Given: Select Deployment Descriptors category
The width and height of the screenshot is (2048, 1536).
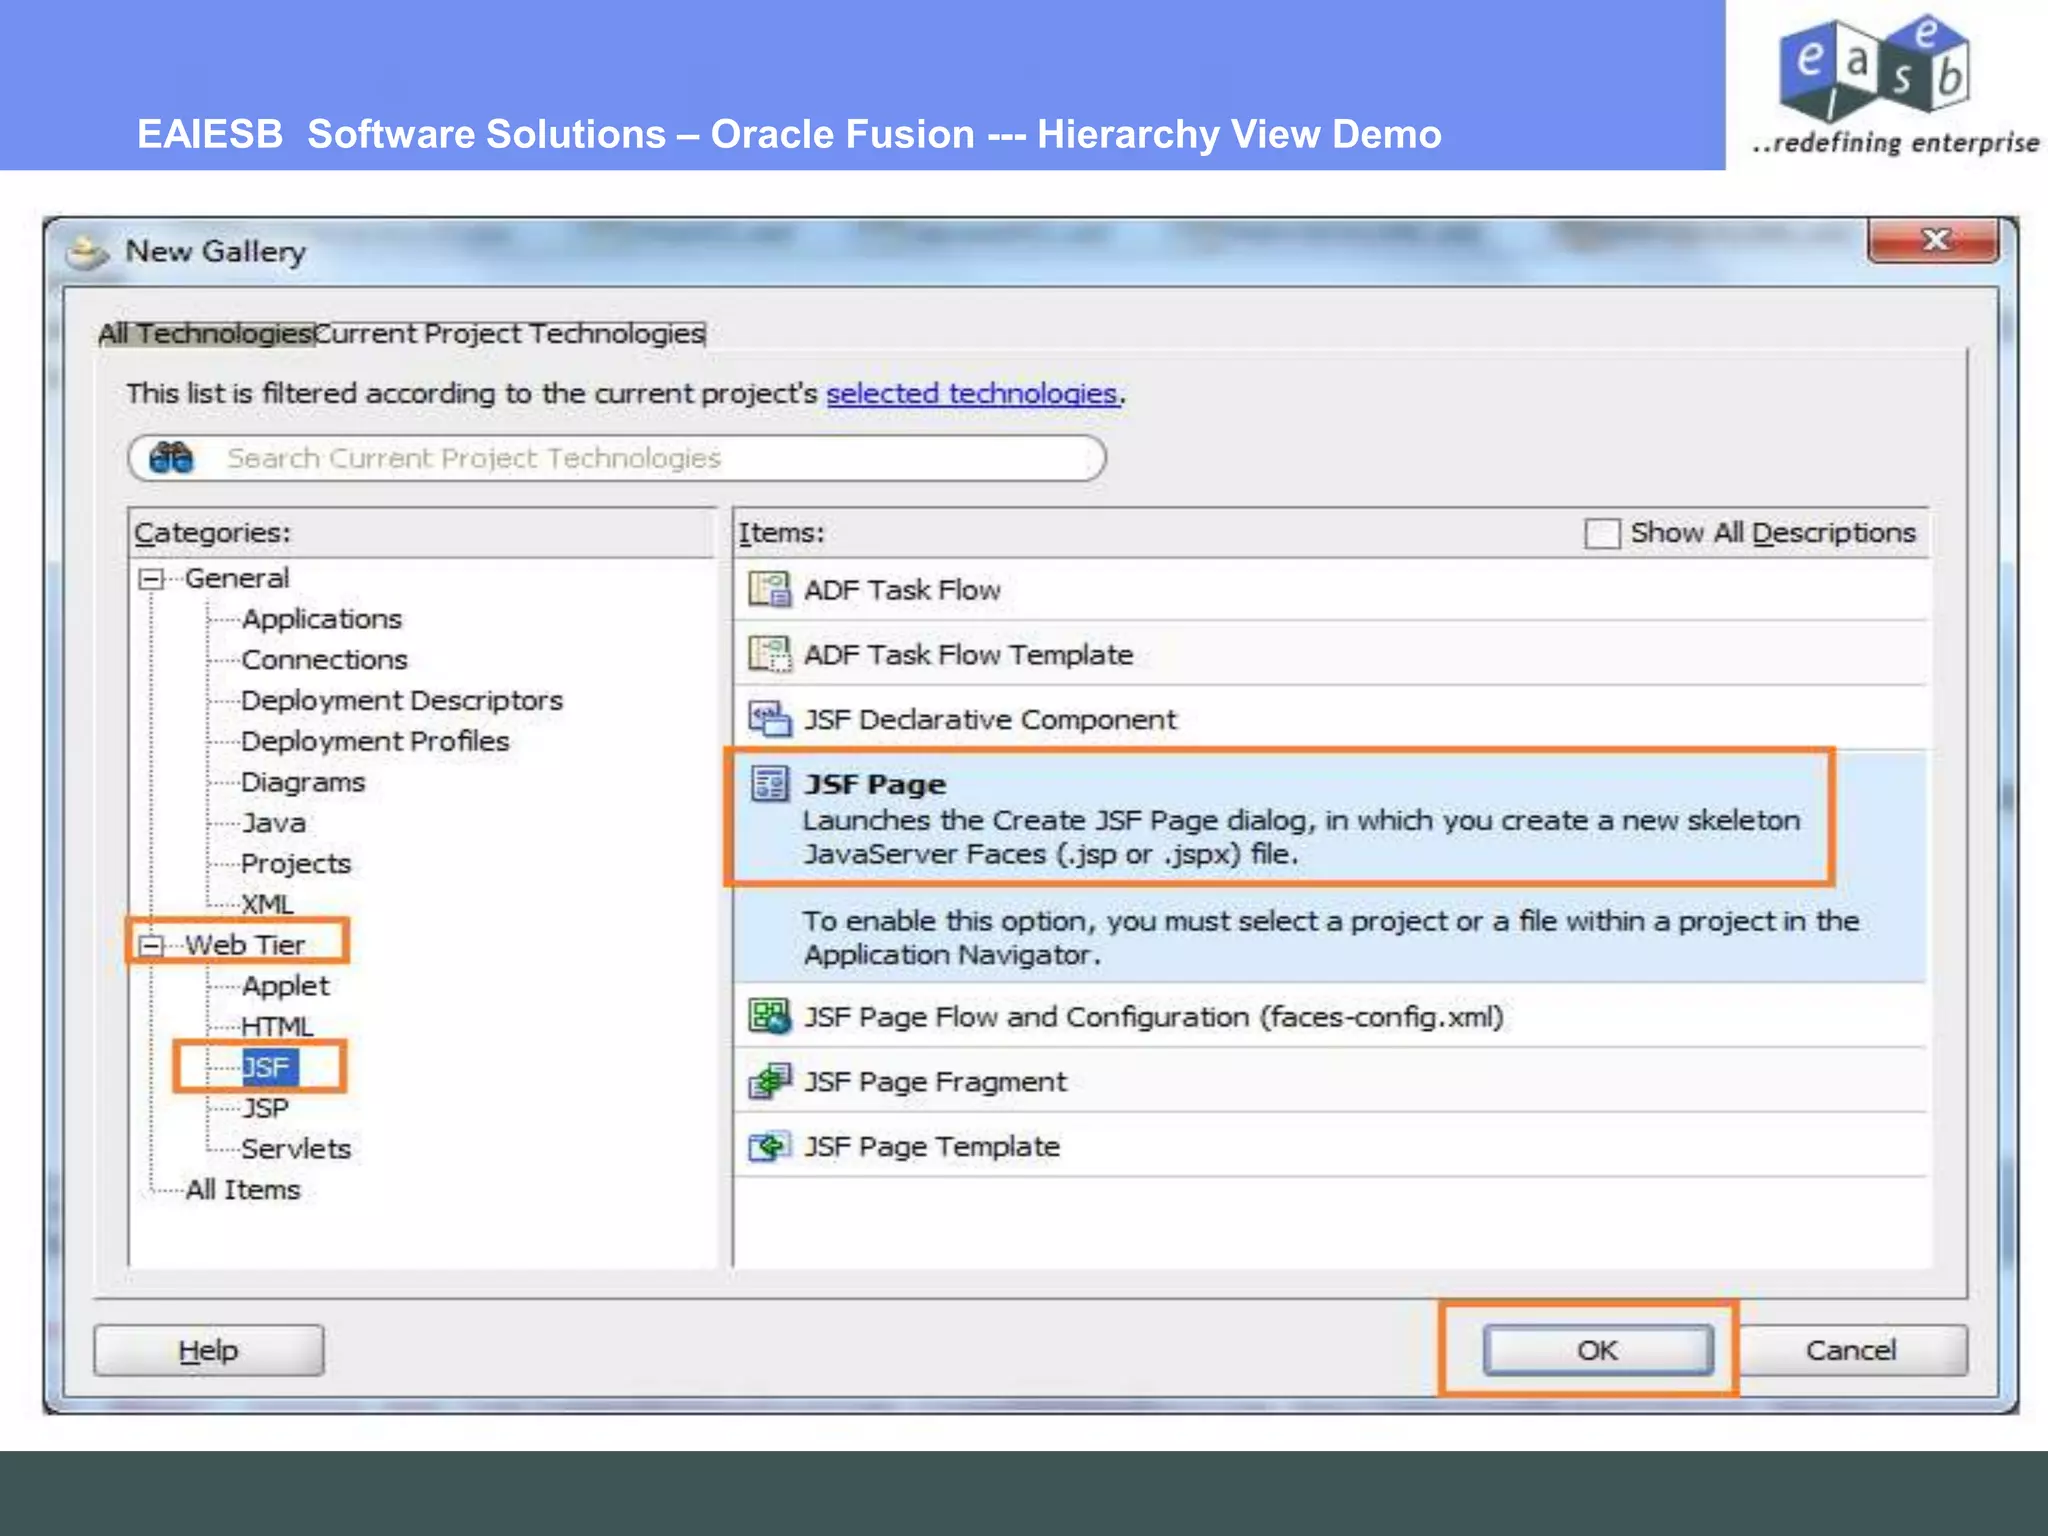Looking at the screenshot, I should pos(402,701).
